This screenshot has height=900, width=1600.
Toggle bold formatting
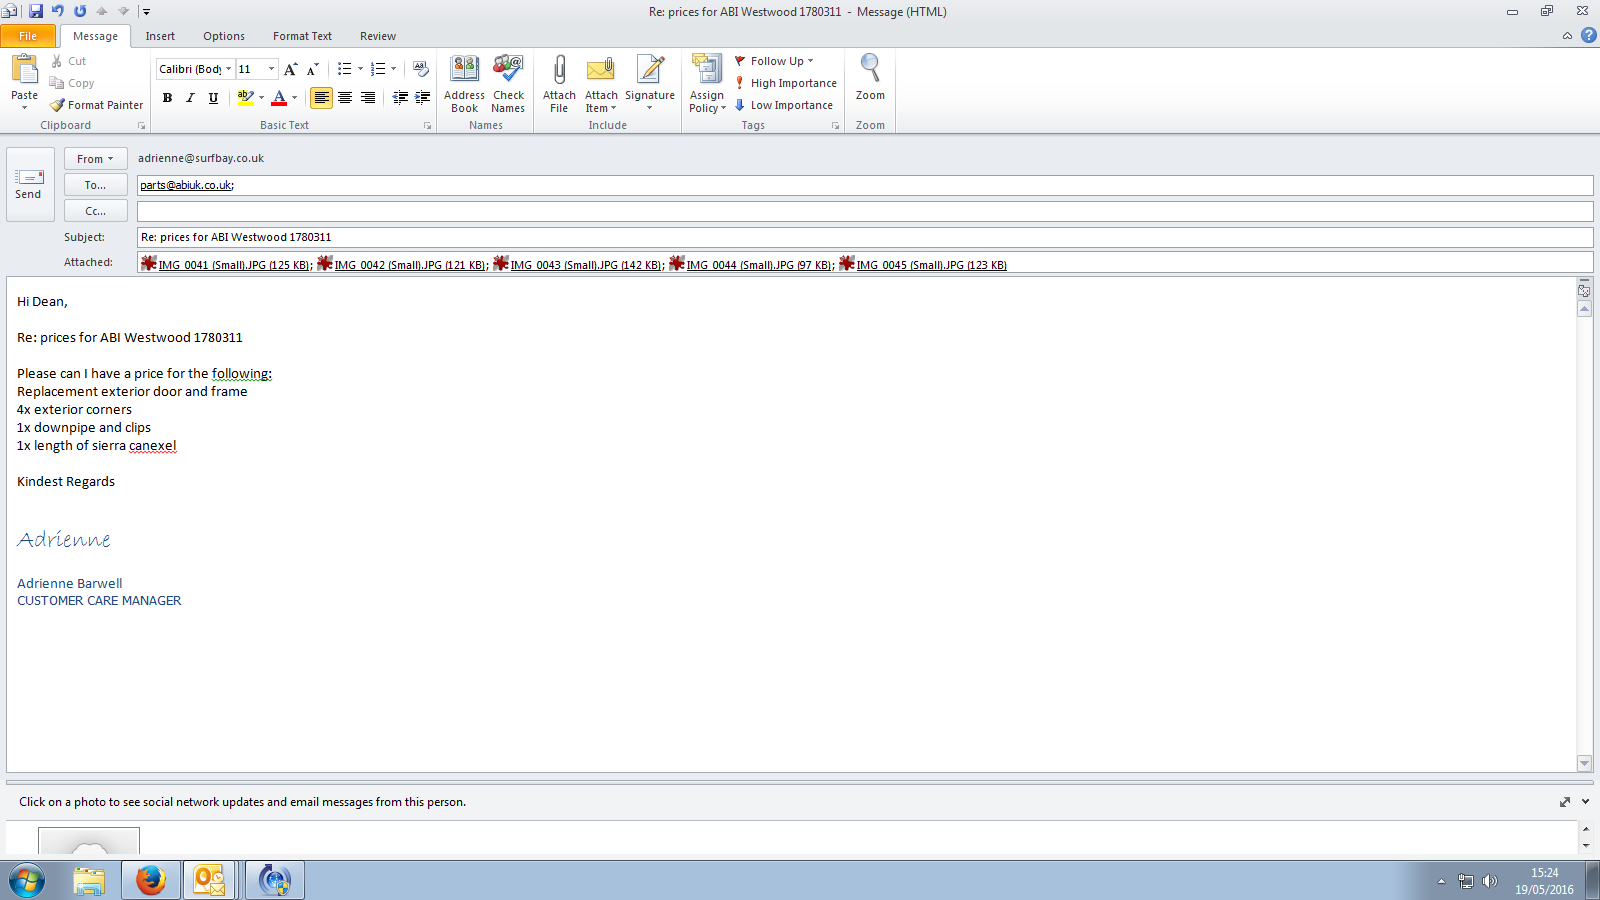click(167, 98)
